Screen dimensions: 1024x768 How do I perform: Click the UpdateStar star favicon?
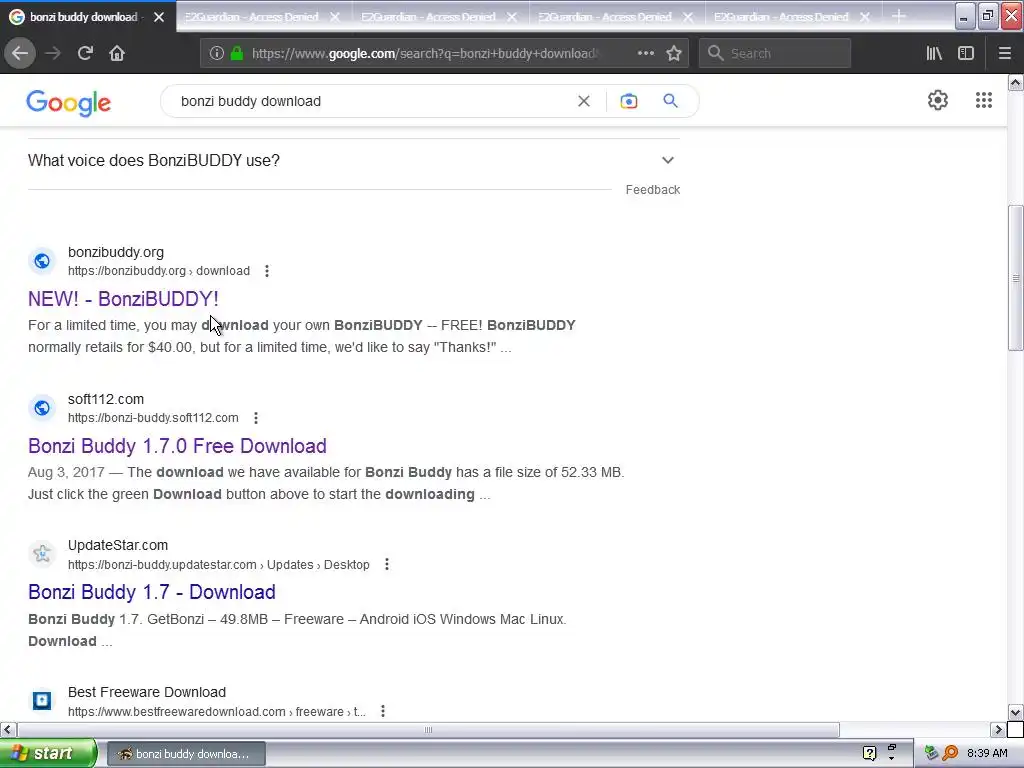pos(42,554)
